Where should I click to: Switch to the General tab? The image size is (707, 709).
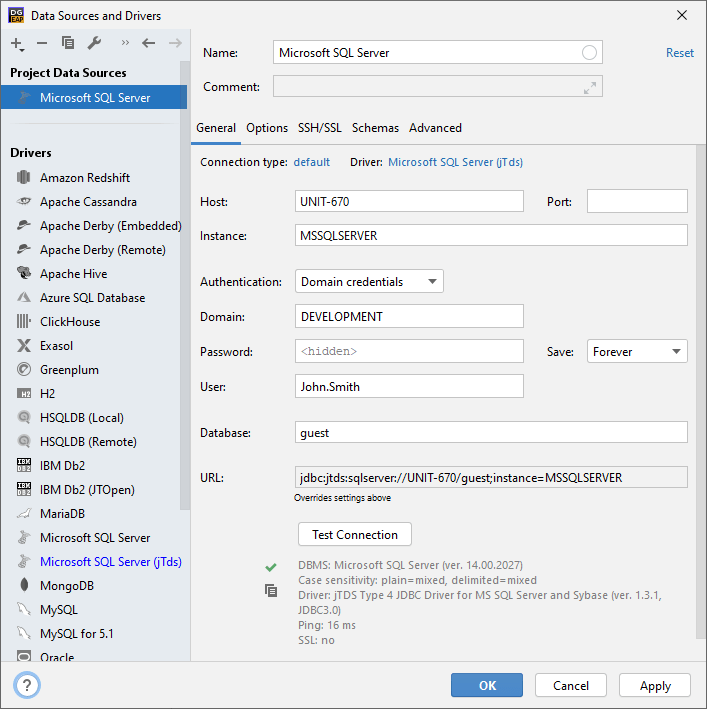216,128
